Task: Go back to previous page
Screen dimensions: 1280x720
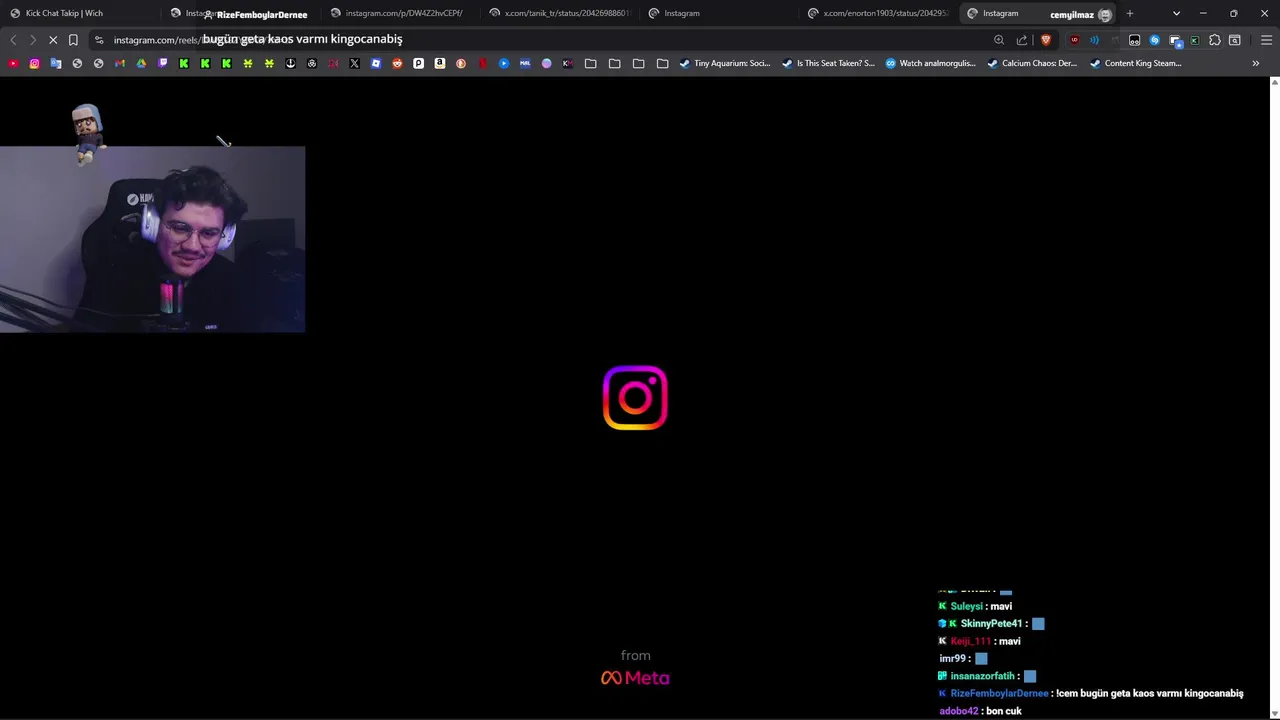Action: 13,40
